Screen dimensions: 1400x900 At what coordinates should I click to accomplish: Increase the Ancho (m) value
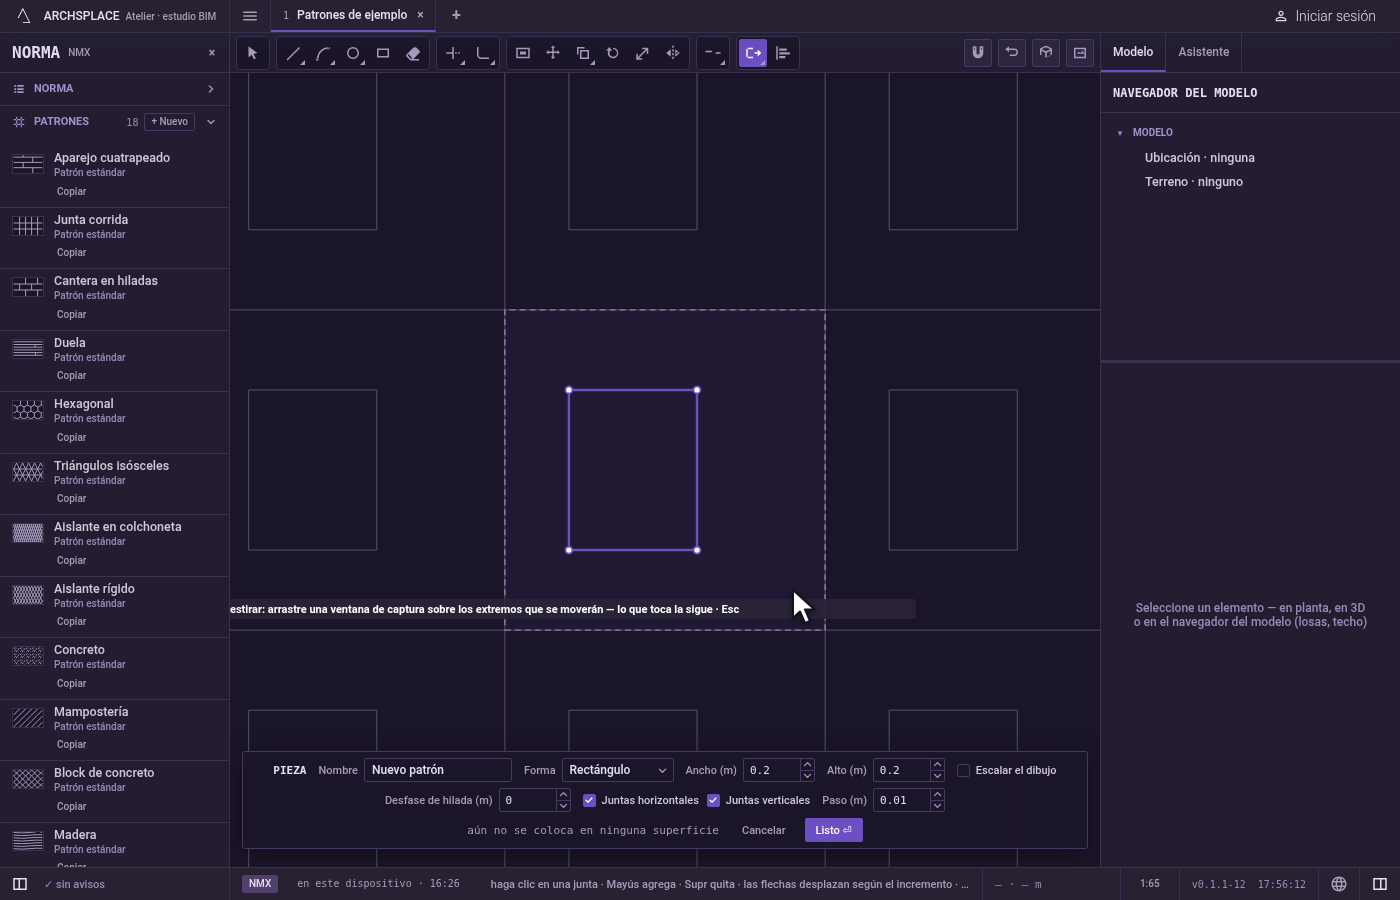tap(807, 765)
